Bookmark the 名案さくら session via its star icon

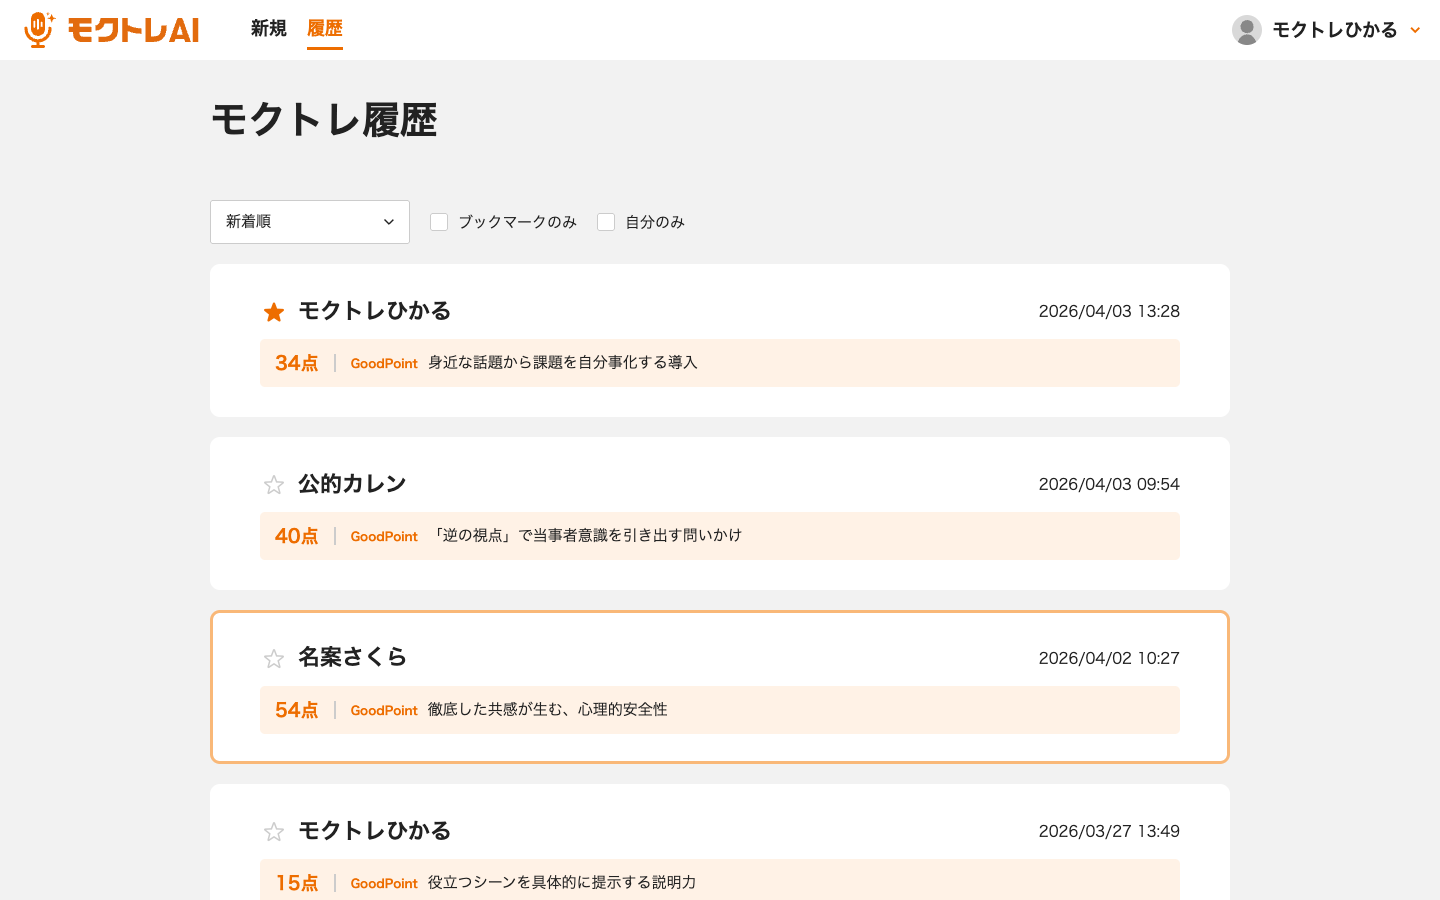[x=274, y=658]
